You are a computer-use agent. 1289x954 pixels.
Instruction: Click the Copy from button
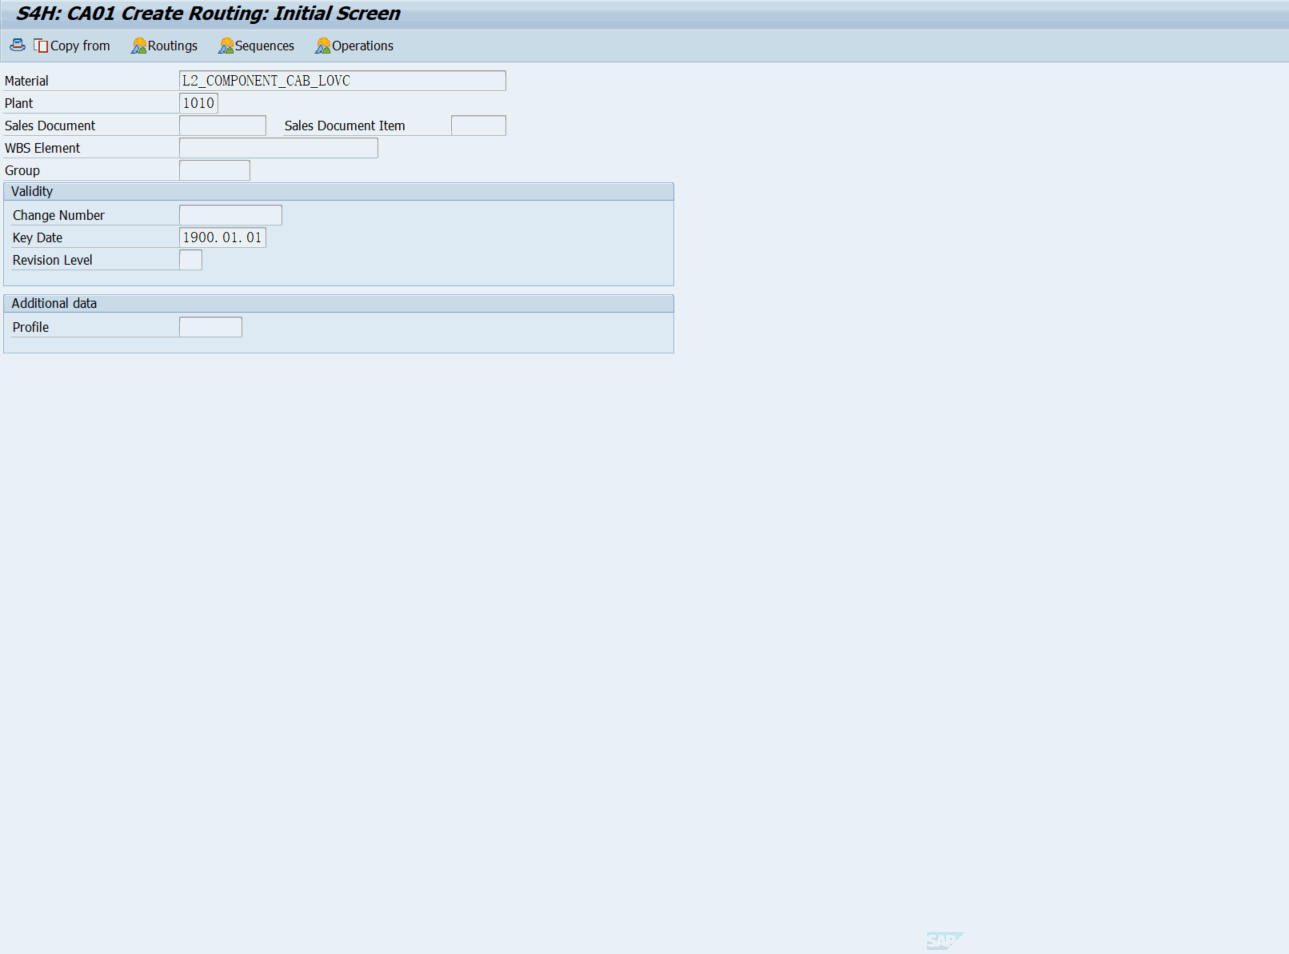(72, 46)
